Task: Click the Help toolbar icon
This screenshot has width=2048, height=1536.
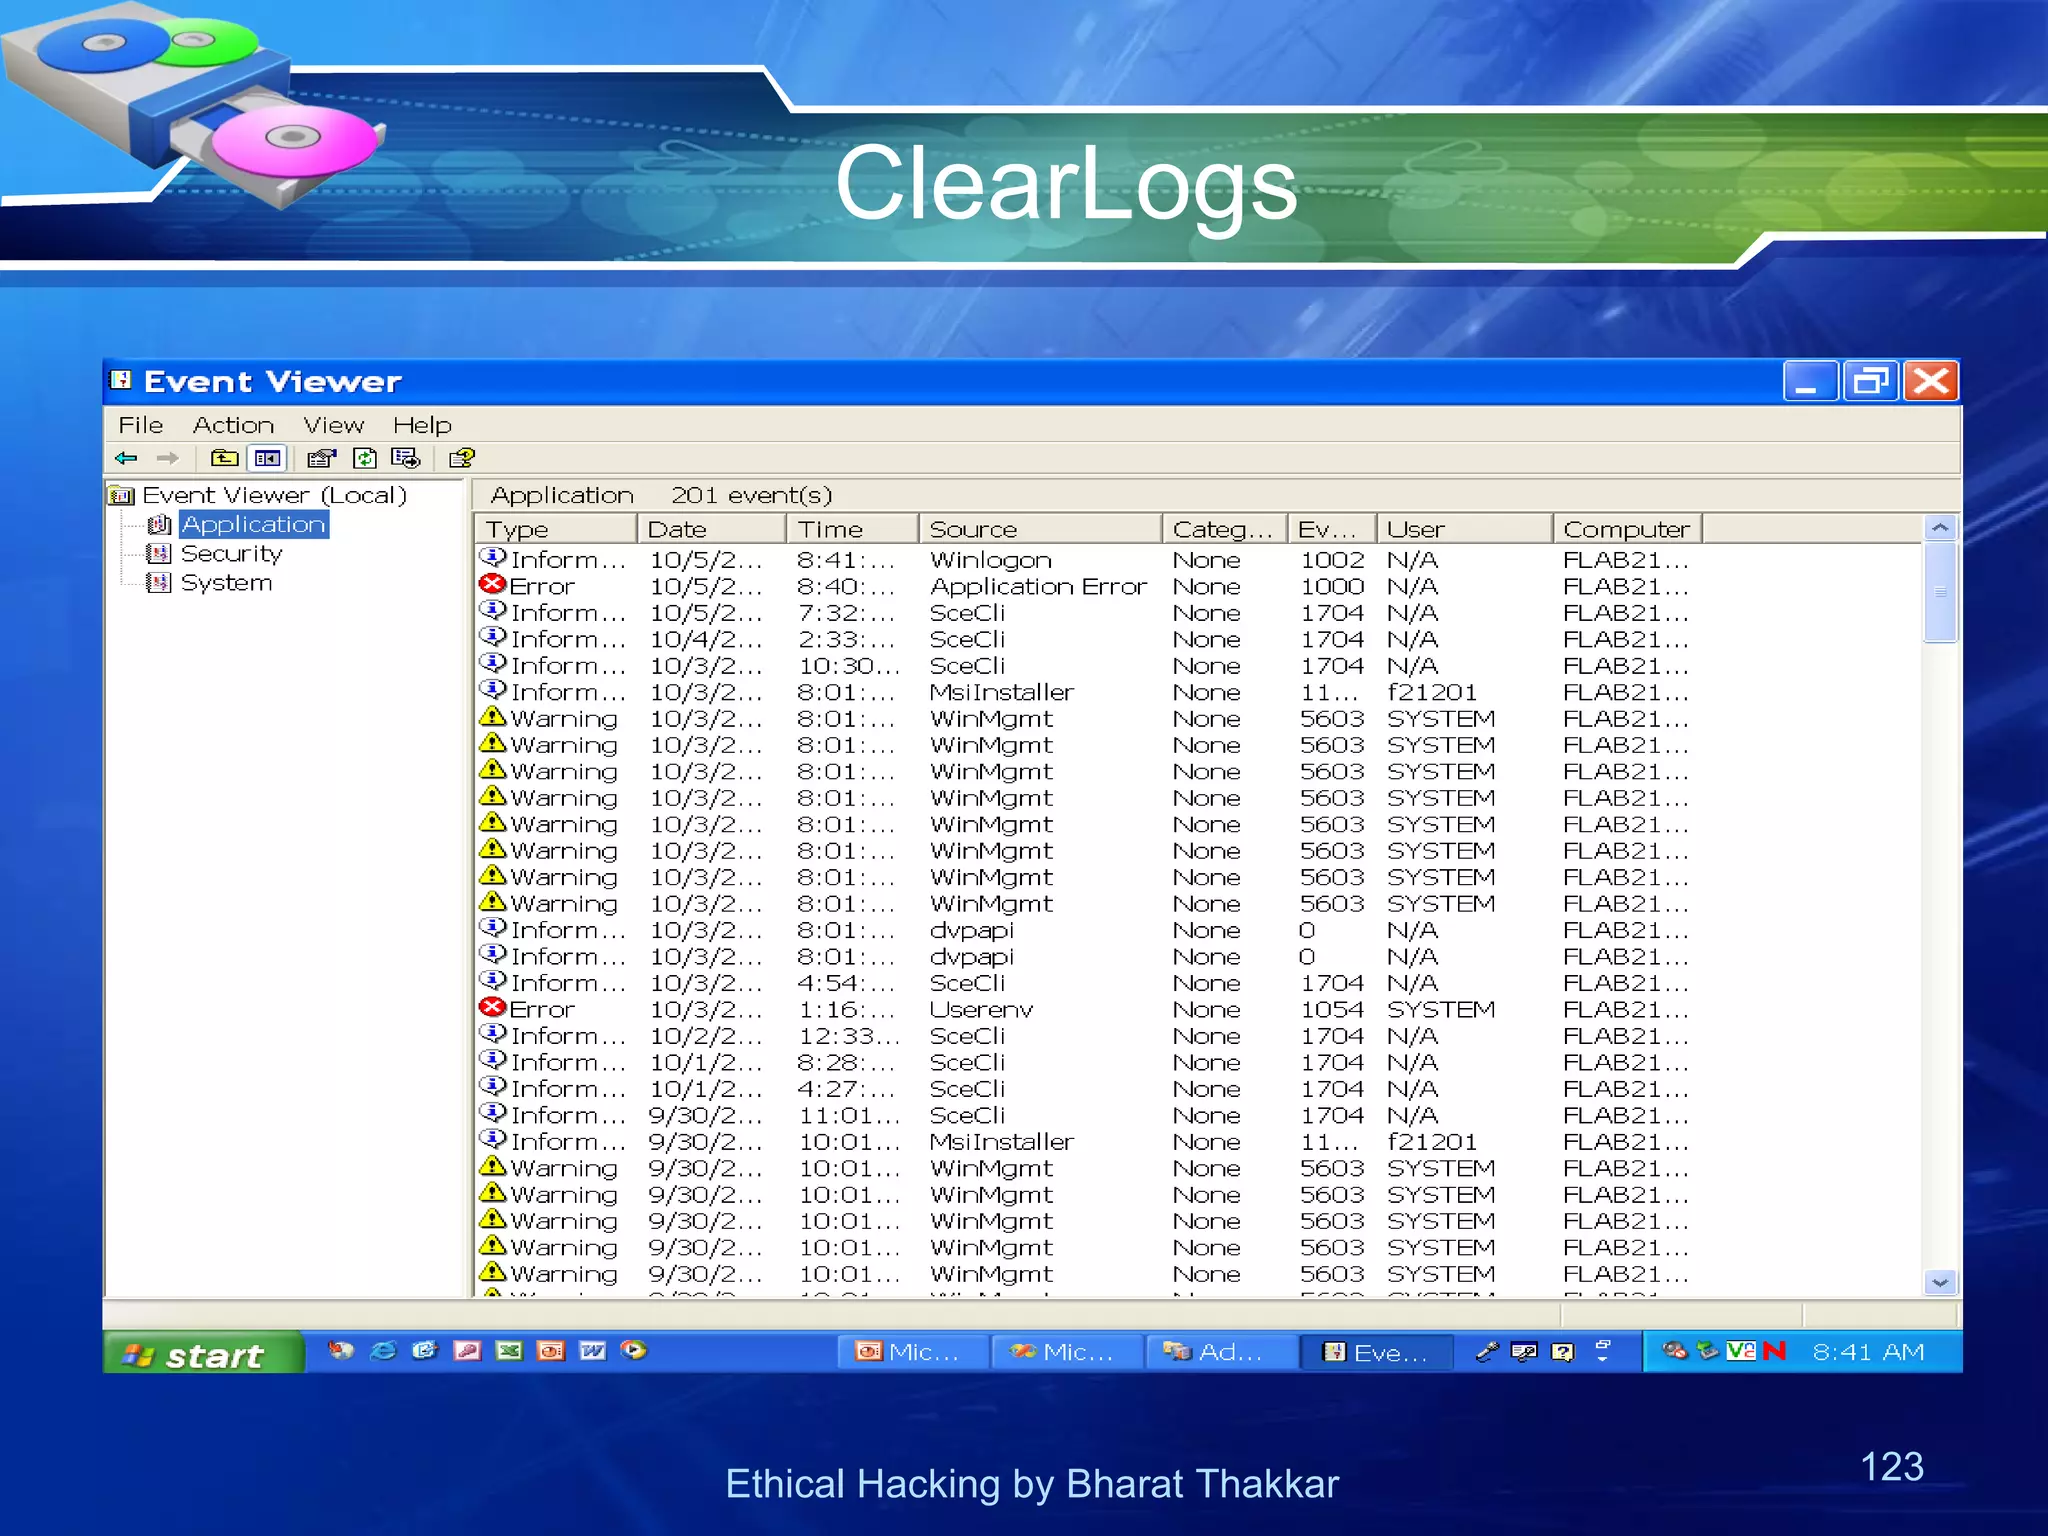Action: pyautogui.click(x=462, y=458)
